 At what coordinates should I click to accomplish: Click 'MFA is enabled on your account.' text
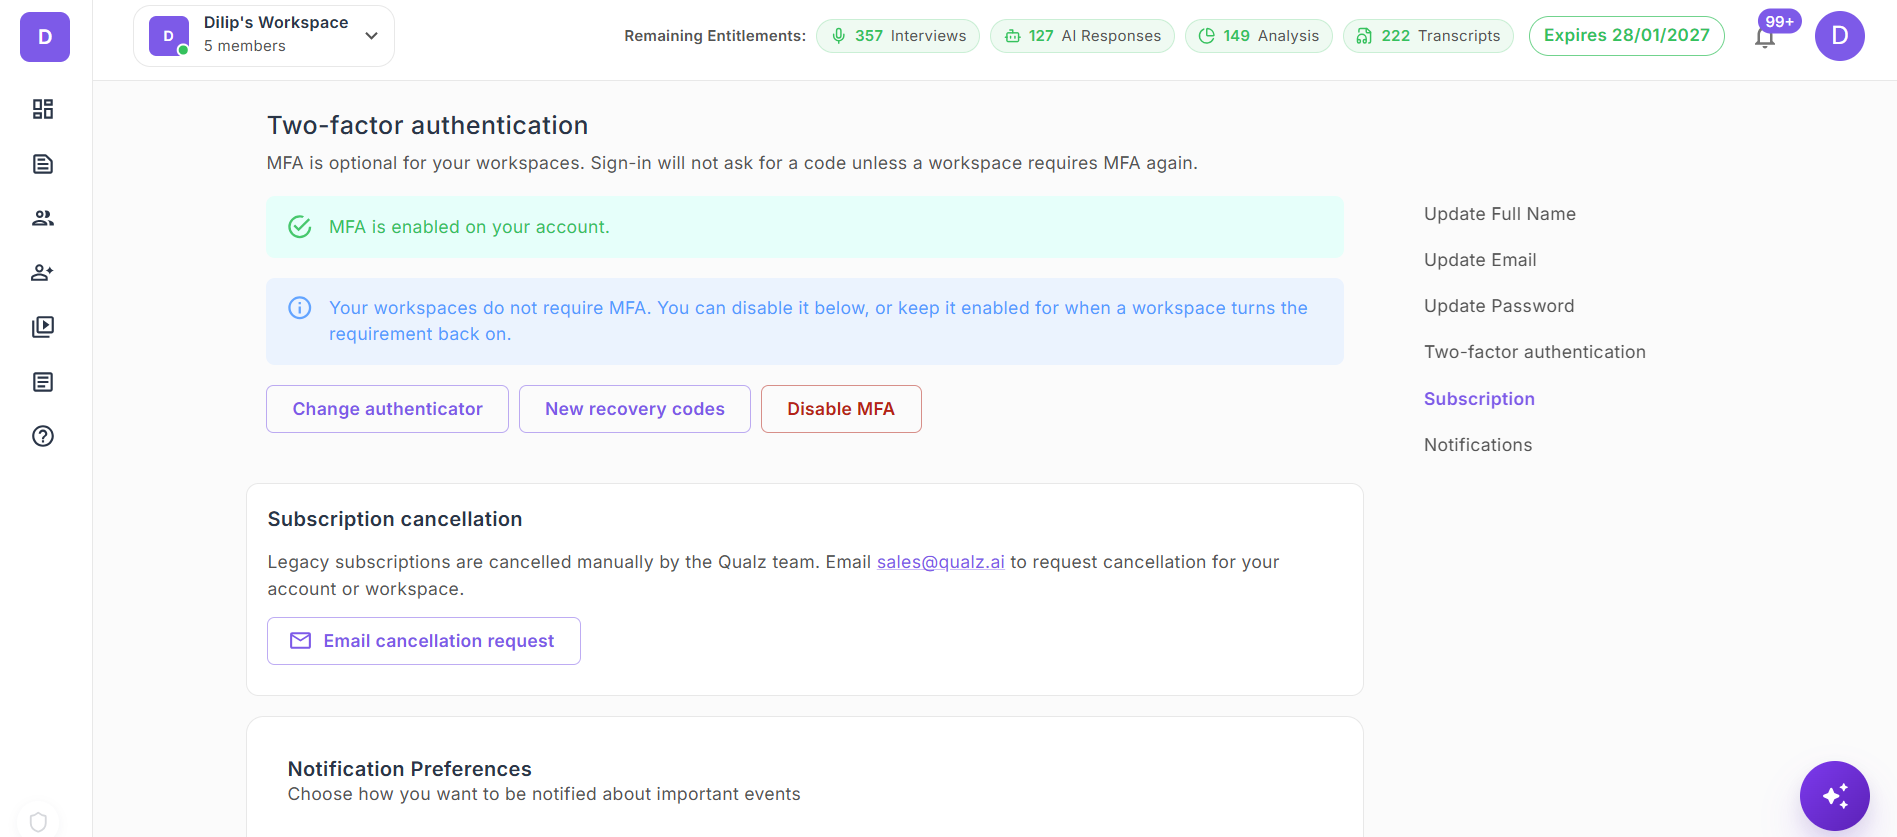[x=469, y=227]
